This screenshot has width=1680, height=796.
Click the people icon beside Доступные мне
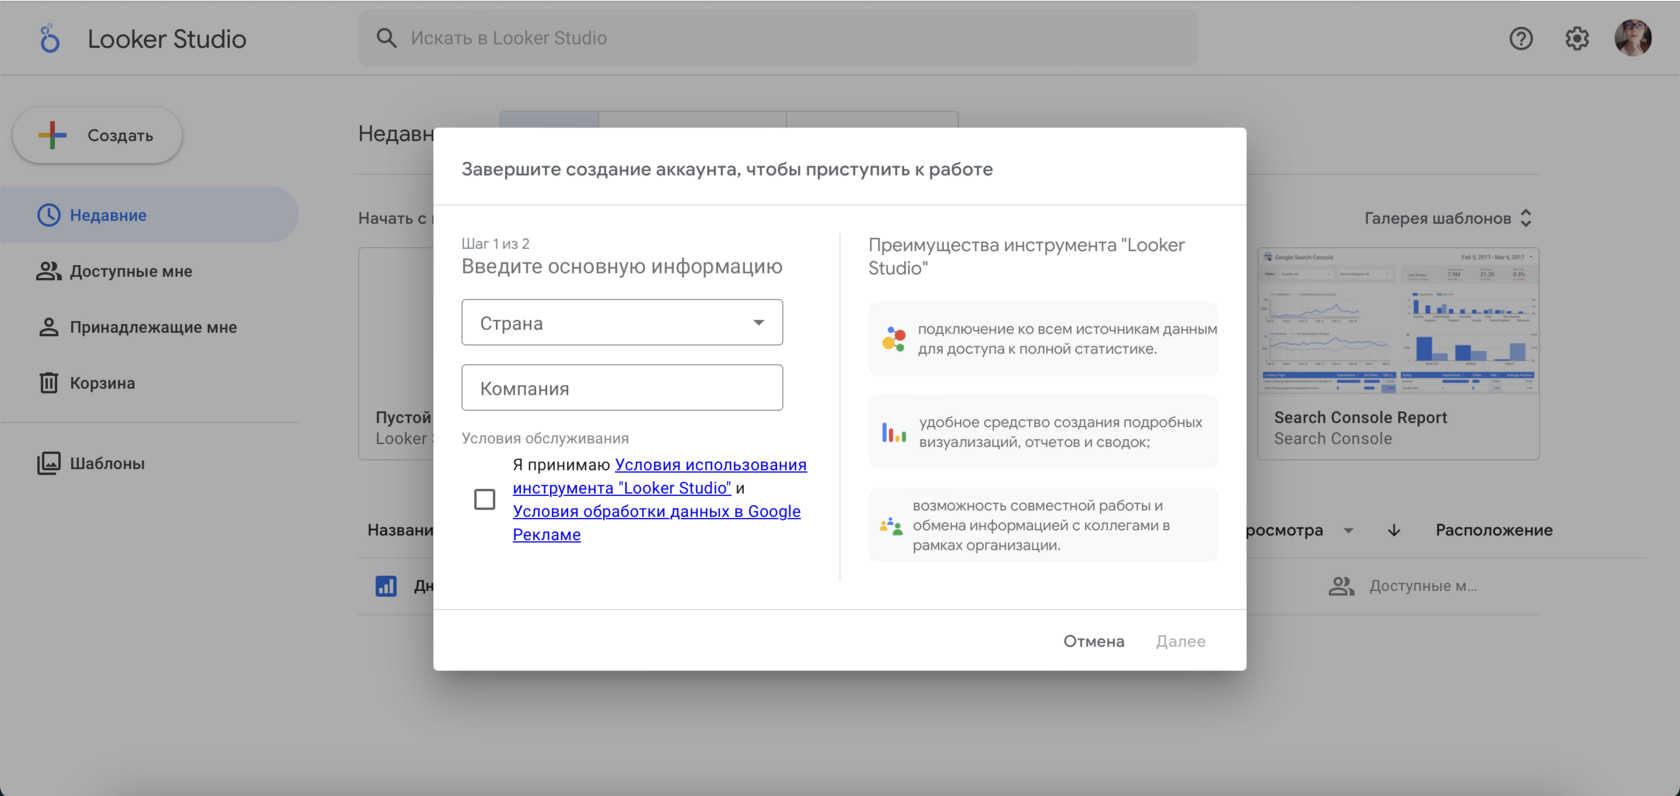click(49, 271)
